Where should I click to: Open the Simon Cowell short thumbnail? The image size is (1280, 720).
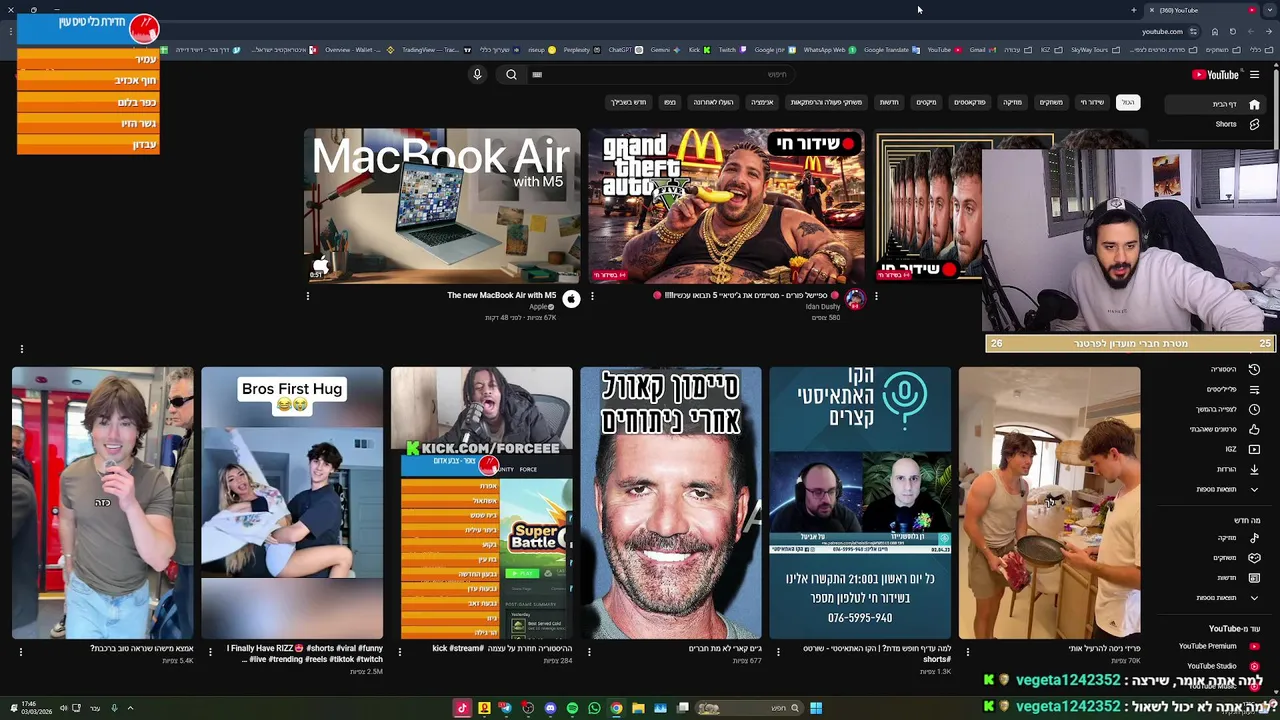tap(670, 502)
